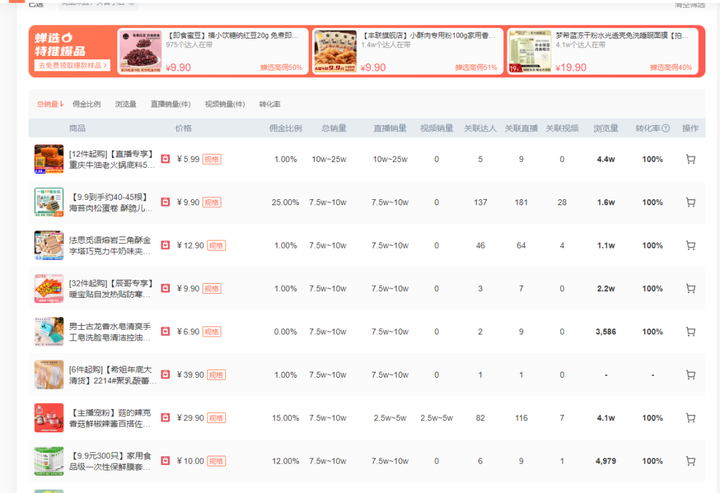This screenshot has height=493, width=720.
Task: Click the 暖宝贴 product thumbnail
Action: click(x=49, y=288)
